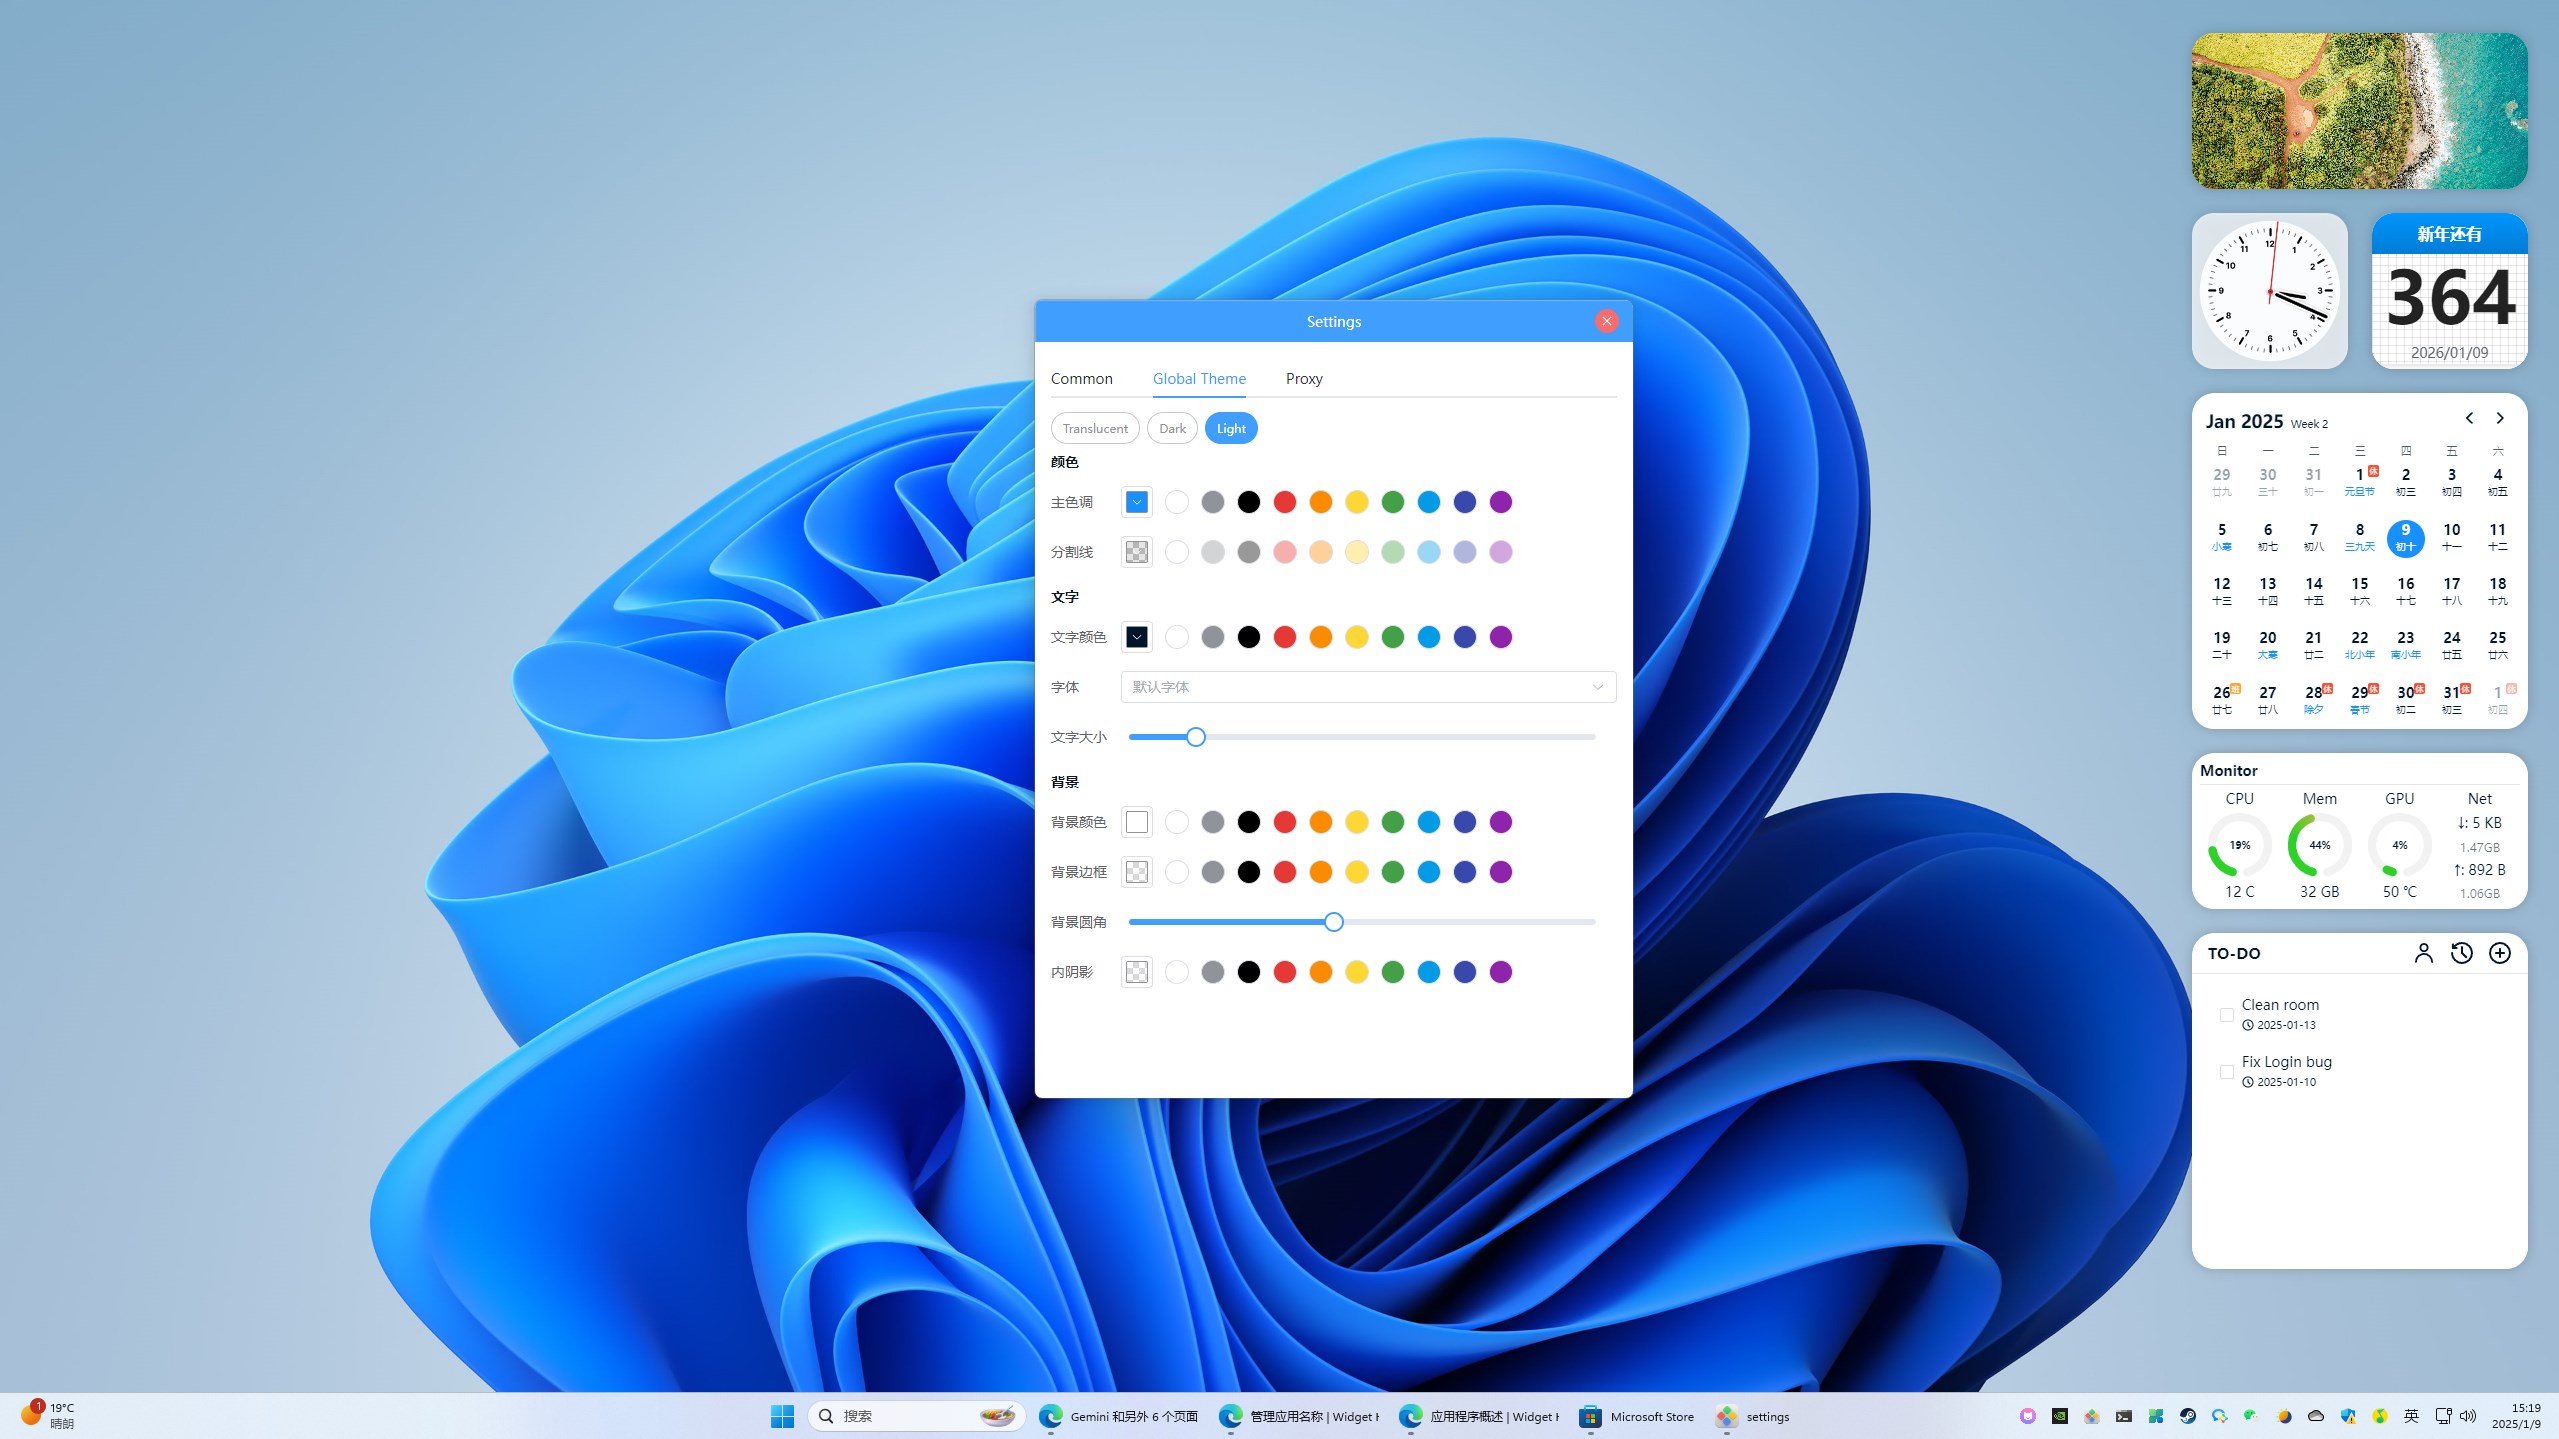Switch to the Proxy tab

coord(1303,379)
